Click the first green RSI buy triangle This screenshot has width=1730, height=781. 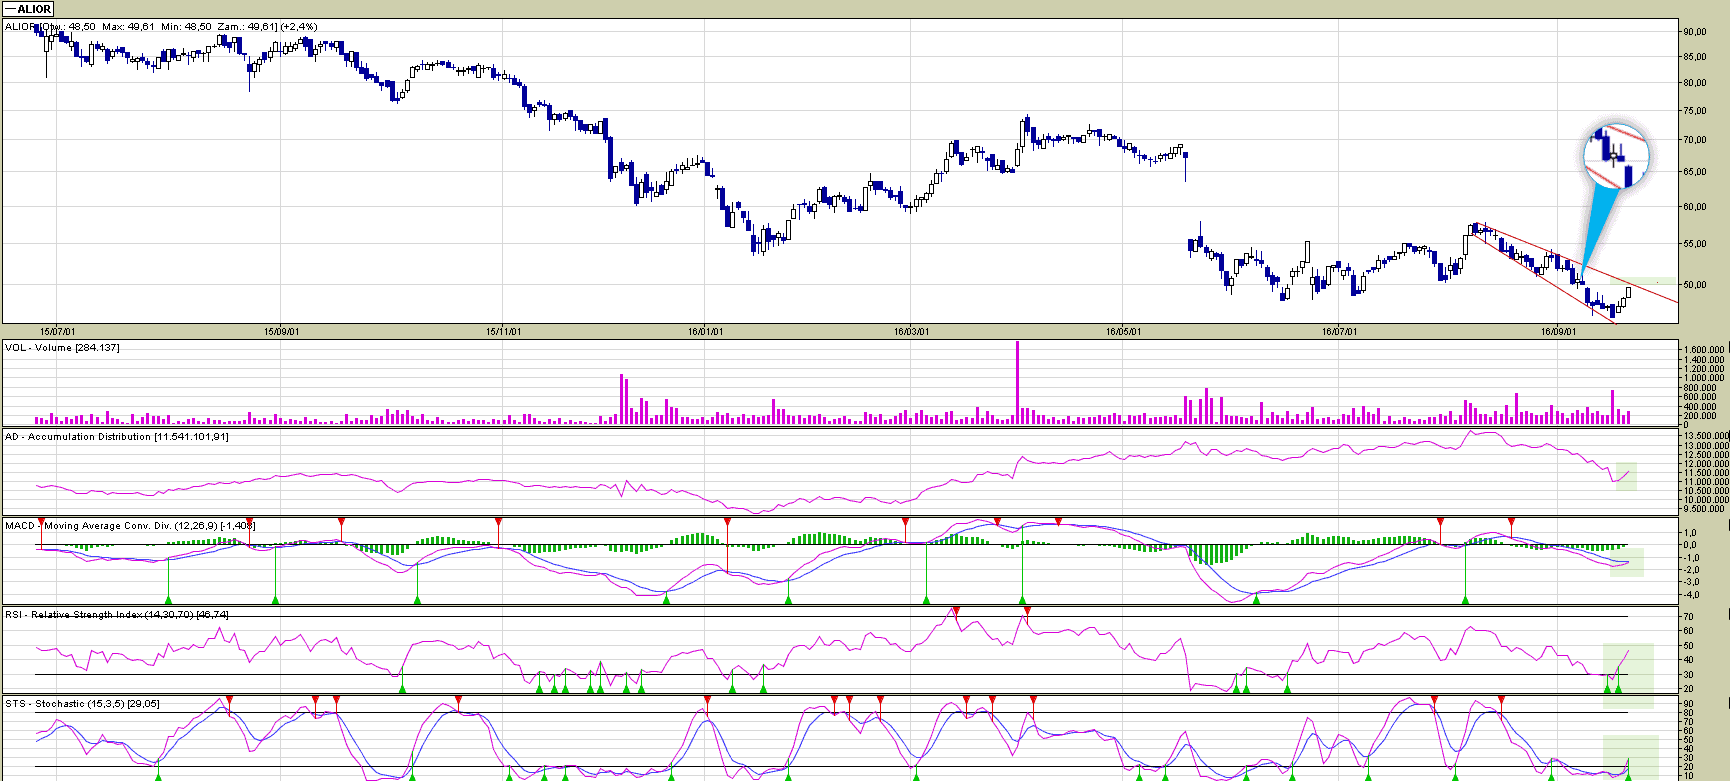point(402,688)
